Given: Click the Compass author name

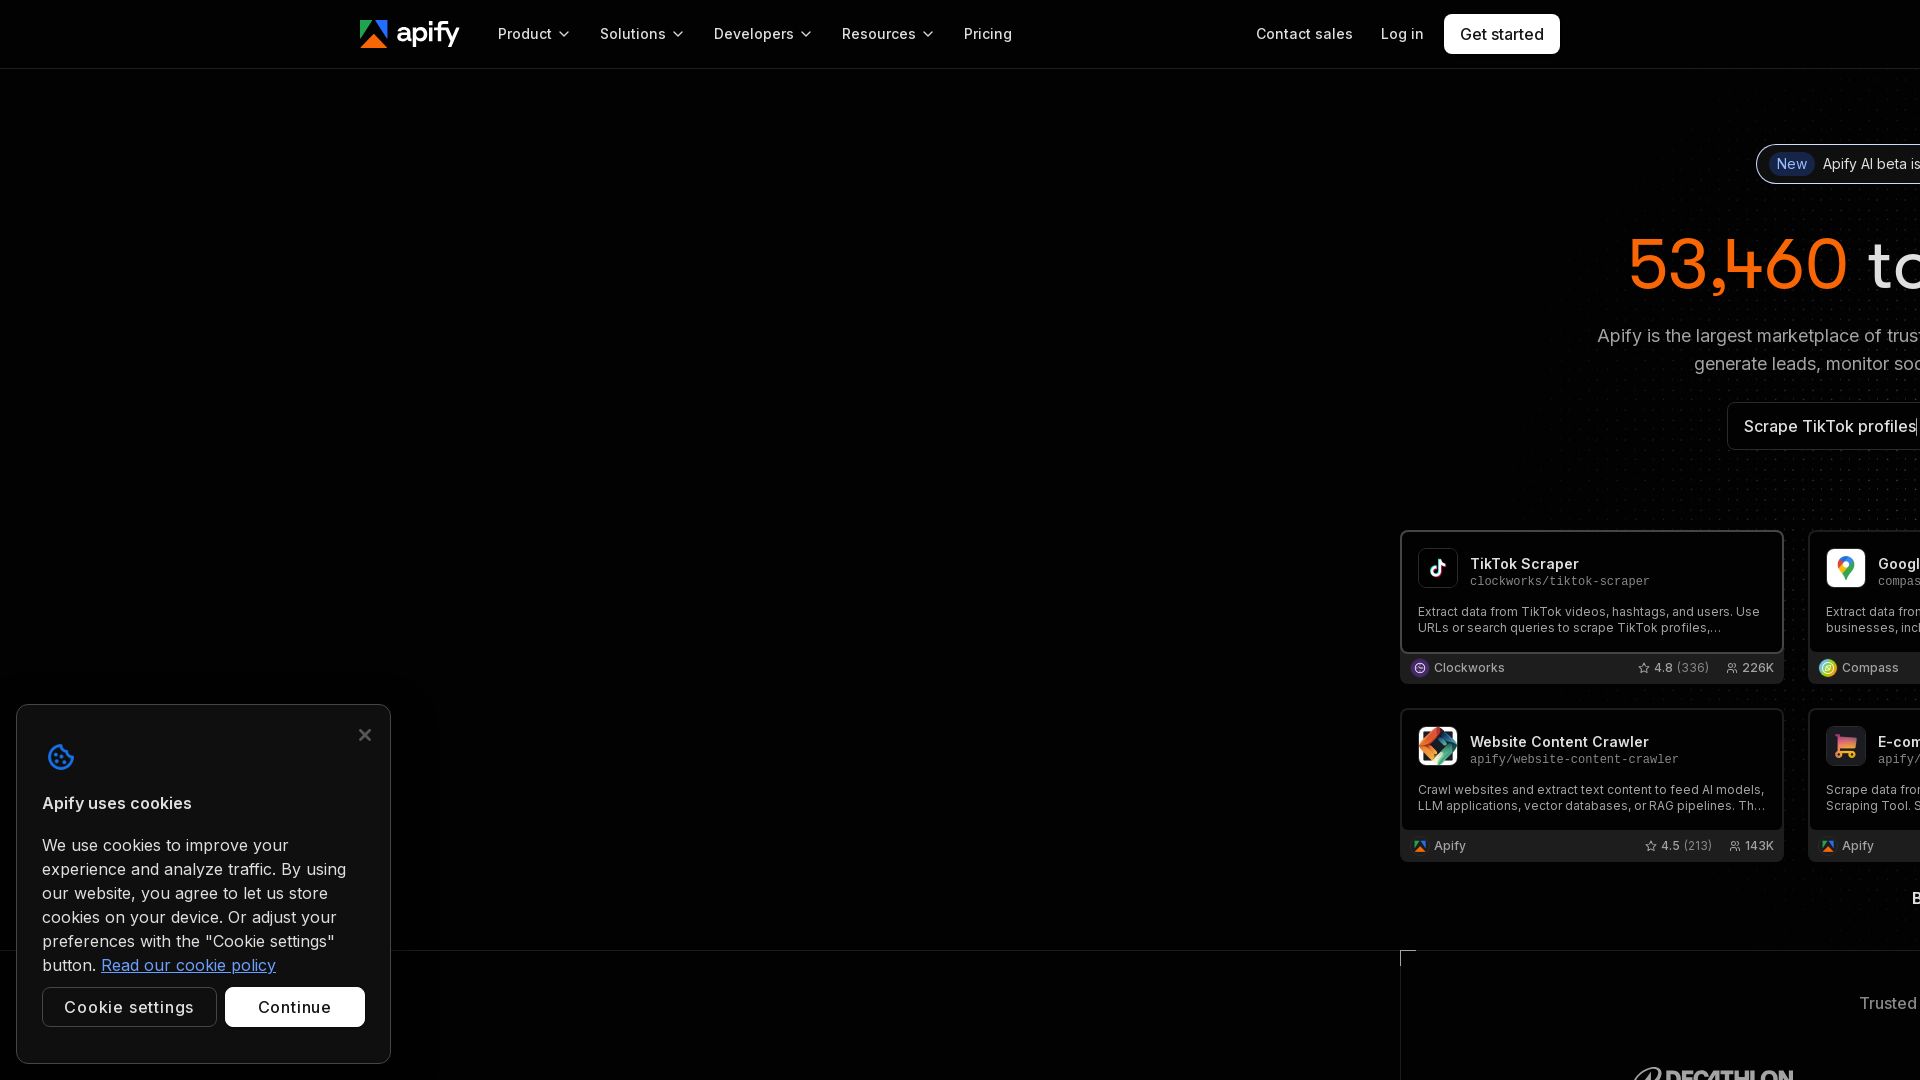Looking at the screenshot, I should pos(1870,668).
